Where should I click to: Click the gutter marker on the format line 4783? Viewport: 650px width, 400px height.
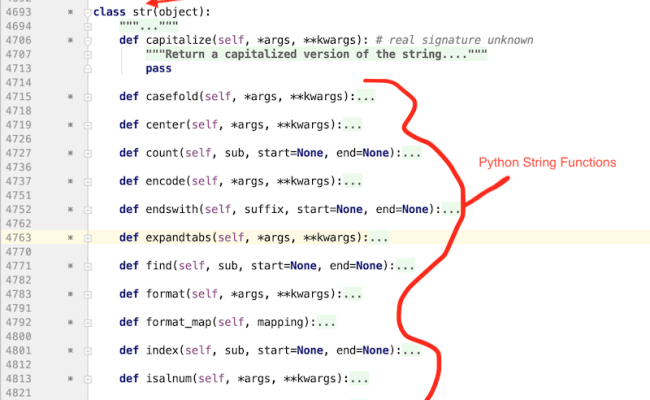pos(70,294)
